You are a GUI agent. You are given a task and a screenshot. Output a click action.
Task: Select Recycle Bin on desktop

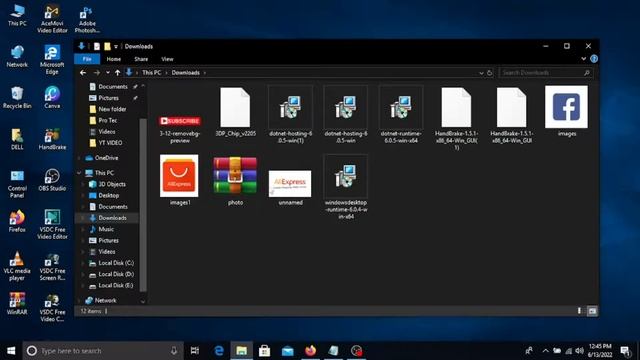pos(17,98)
